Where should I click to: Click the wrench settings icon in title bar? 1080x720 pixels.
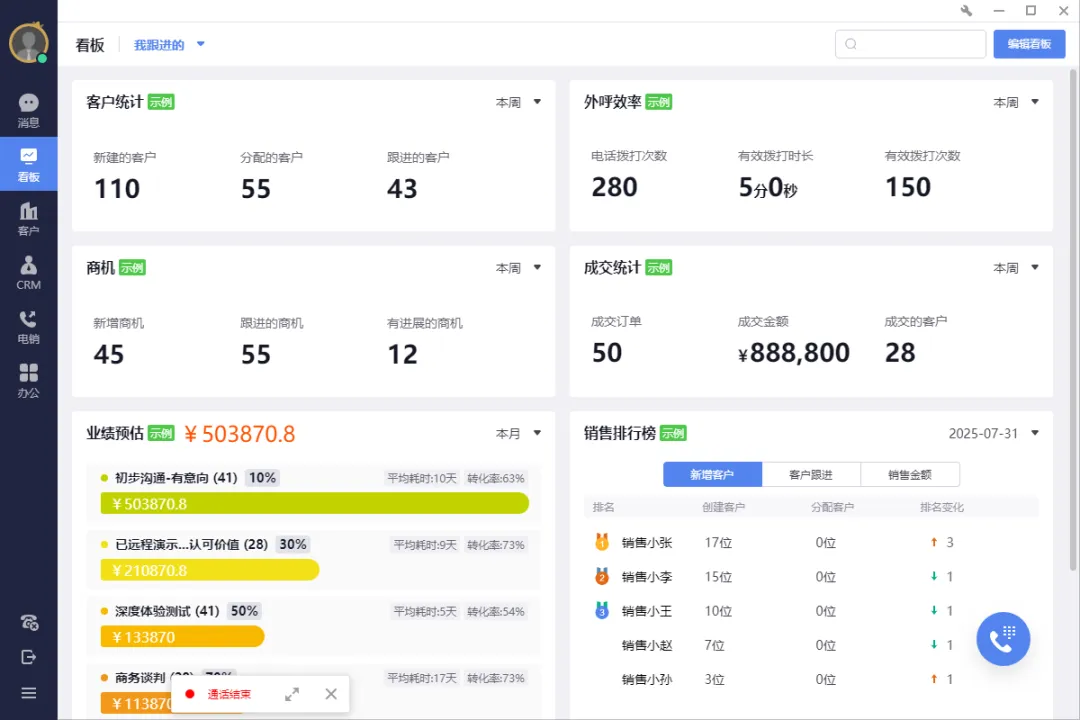coord(966,10)
